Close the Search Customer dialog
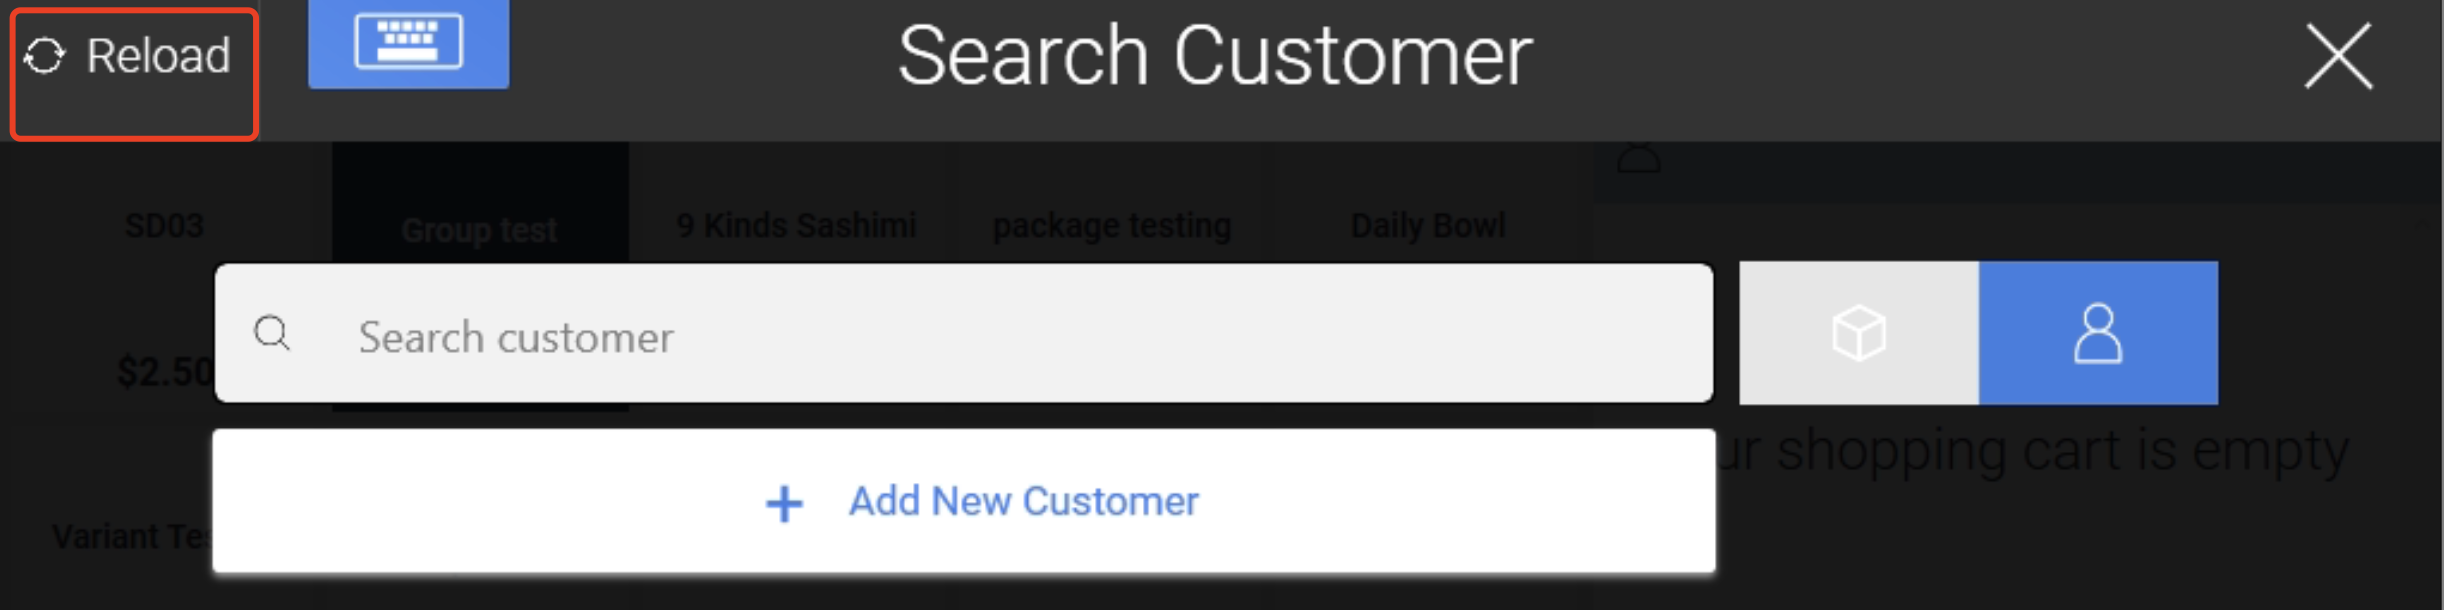This screenshot has width=2444, height=610. [x=2338, y=56]
